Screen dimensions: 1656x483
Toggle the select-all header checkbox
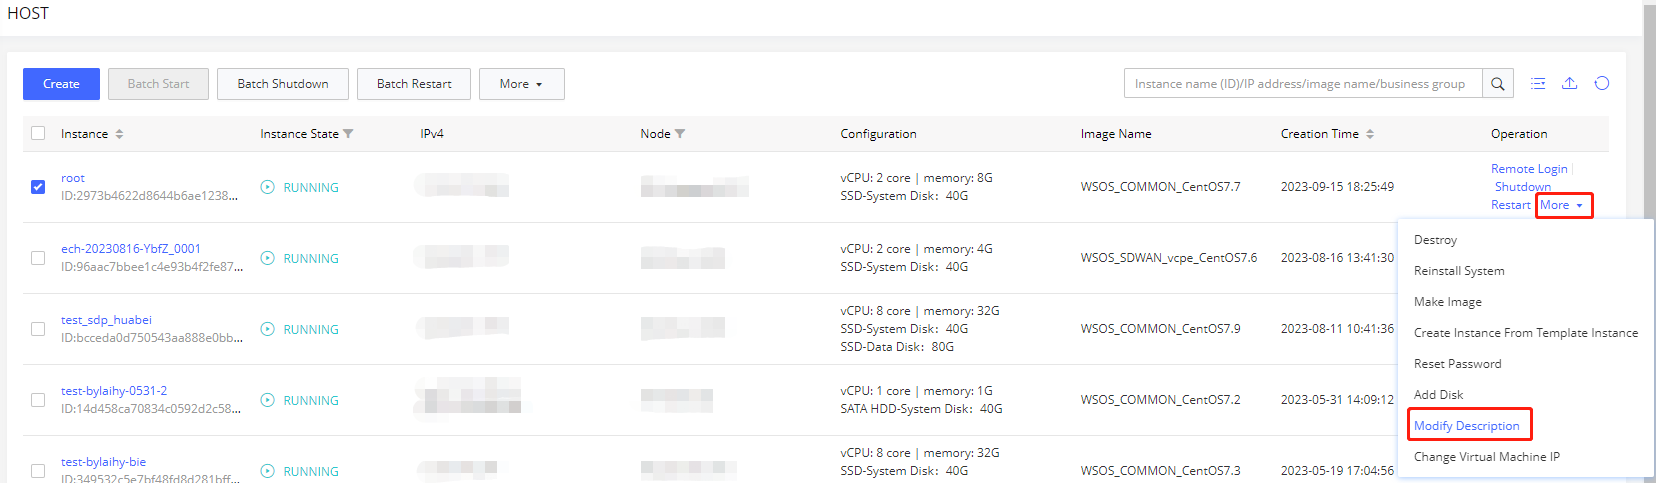tap(38, 133)
